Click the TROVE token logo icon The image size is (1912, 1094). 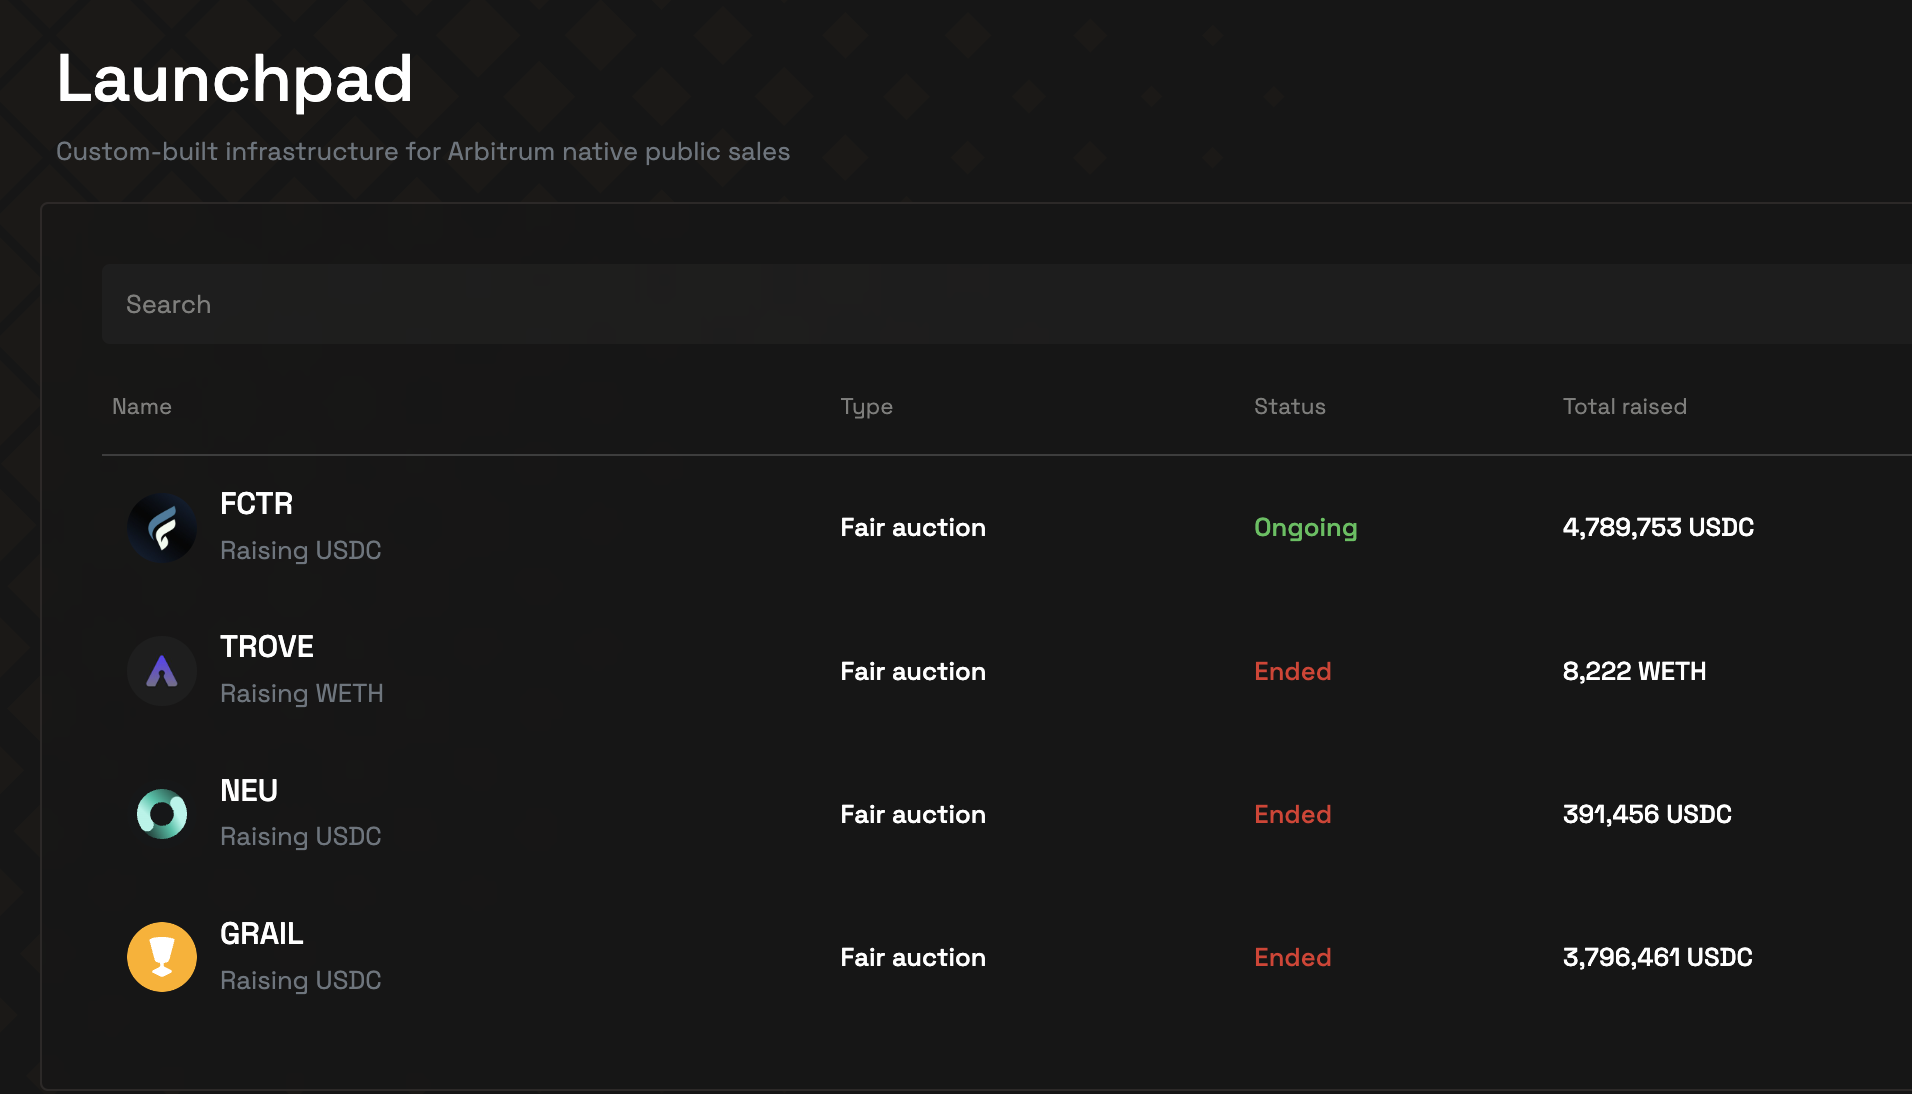coord(162,671)
